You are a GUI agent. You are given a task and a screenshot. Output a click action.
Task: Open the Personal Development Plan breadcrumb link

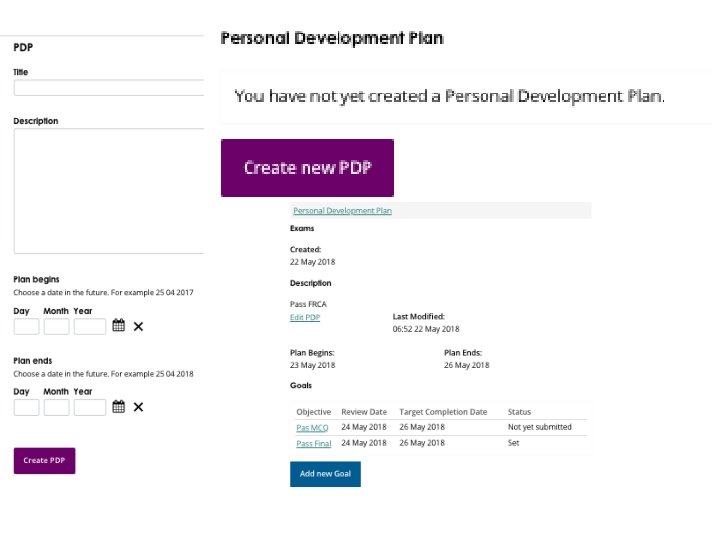tap(342, 211)
